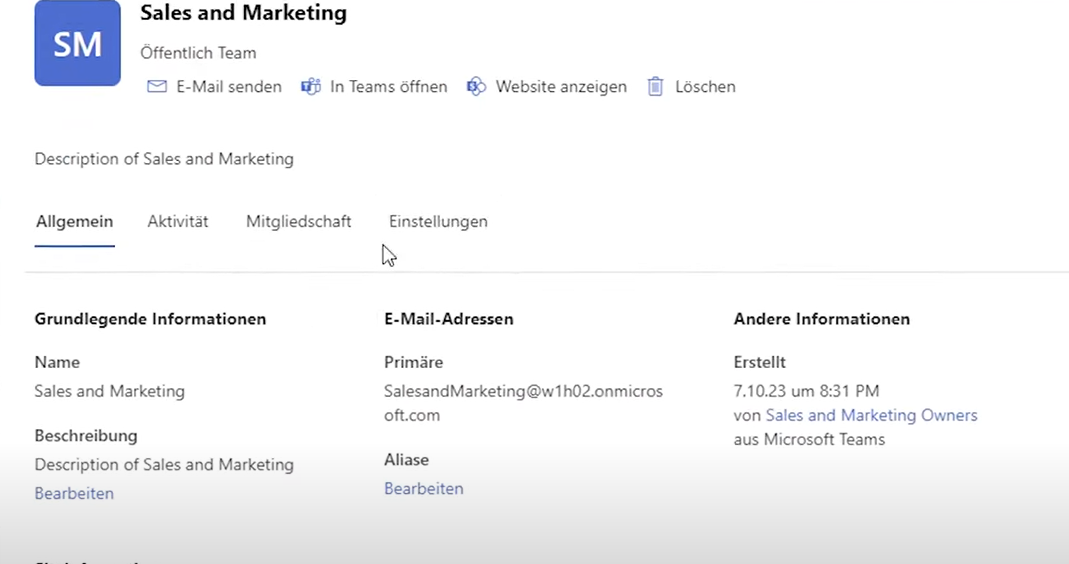Click description text below the team header

tap(164, 159)
